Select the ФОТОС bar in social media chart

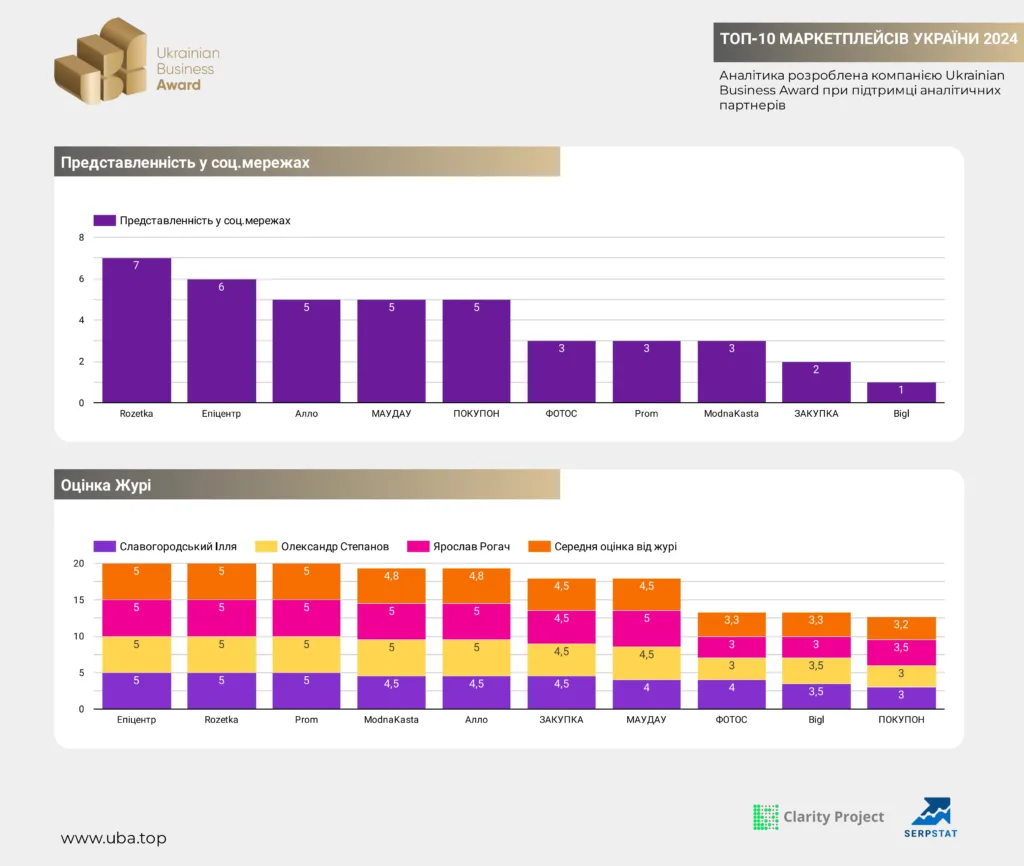[x=562, y=372]
